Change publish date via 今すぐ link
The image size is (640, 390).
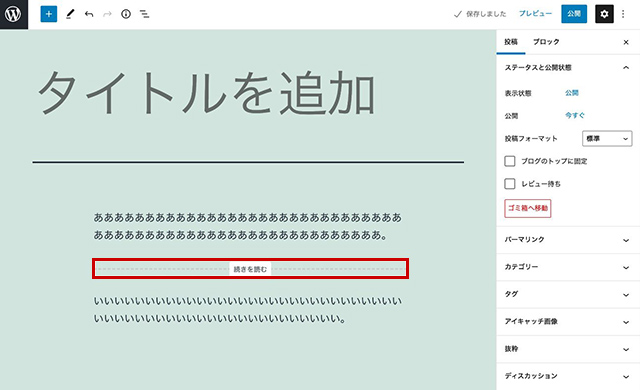tap(575, 115)
